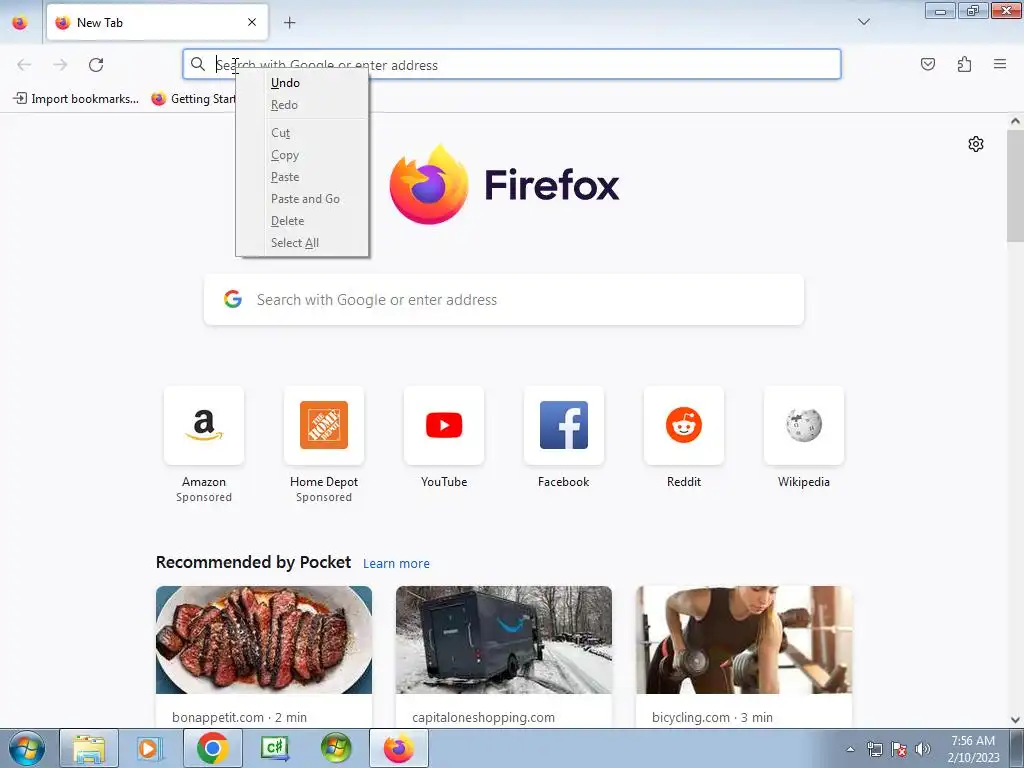Click the Learn more Pocket link
Image resolution: width=1024 pixels, height=768 pixels.
396,564
